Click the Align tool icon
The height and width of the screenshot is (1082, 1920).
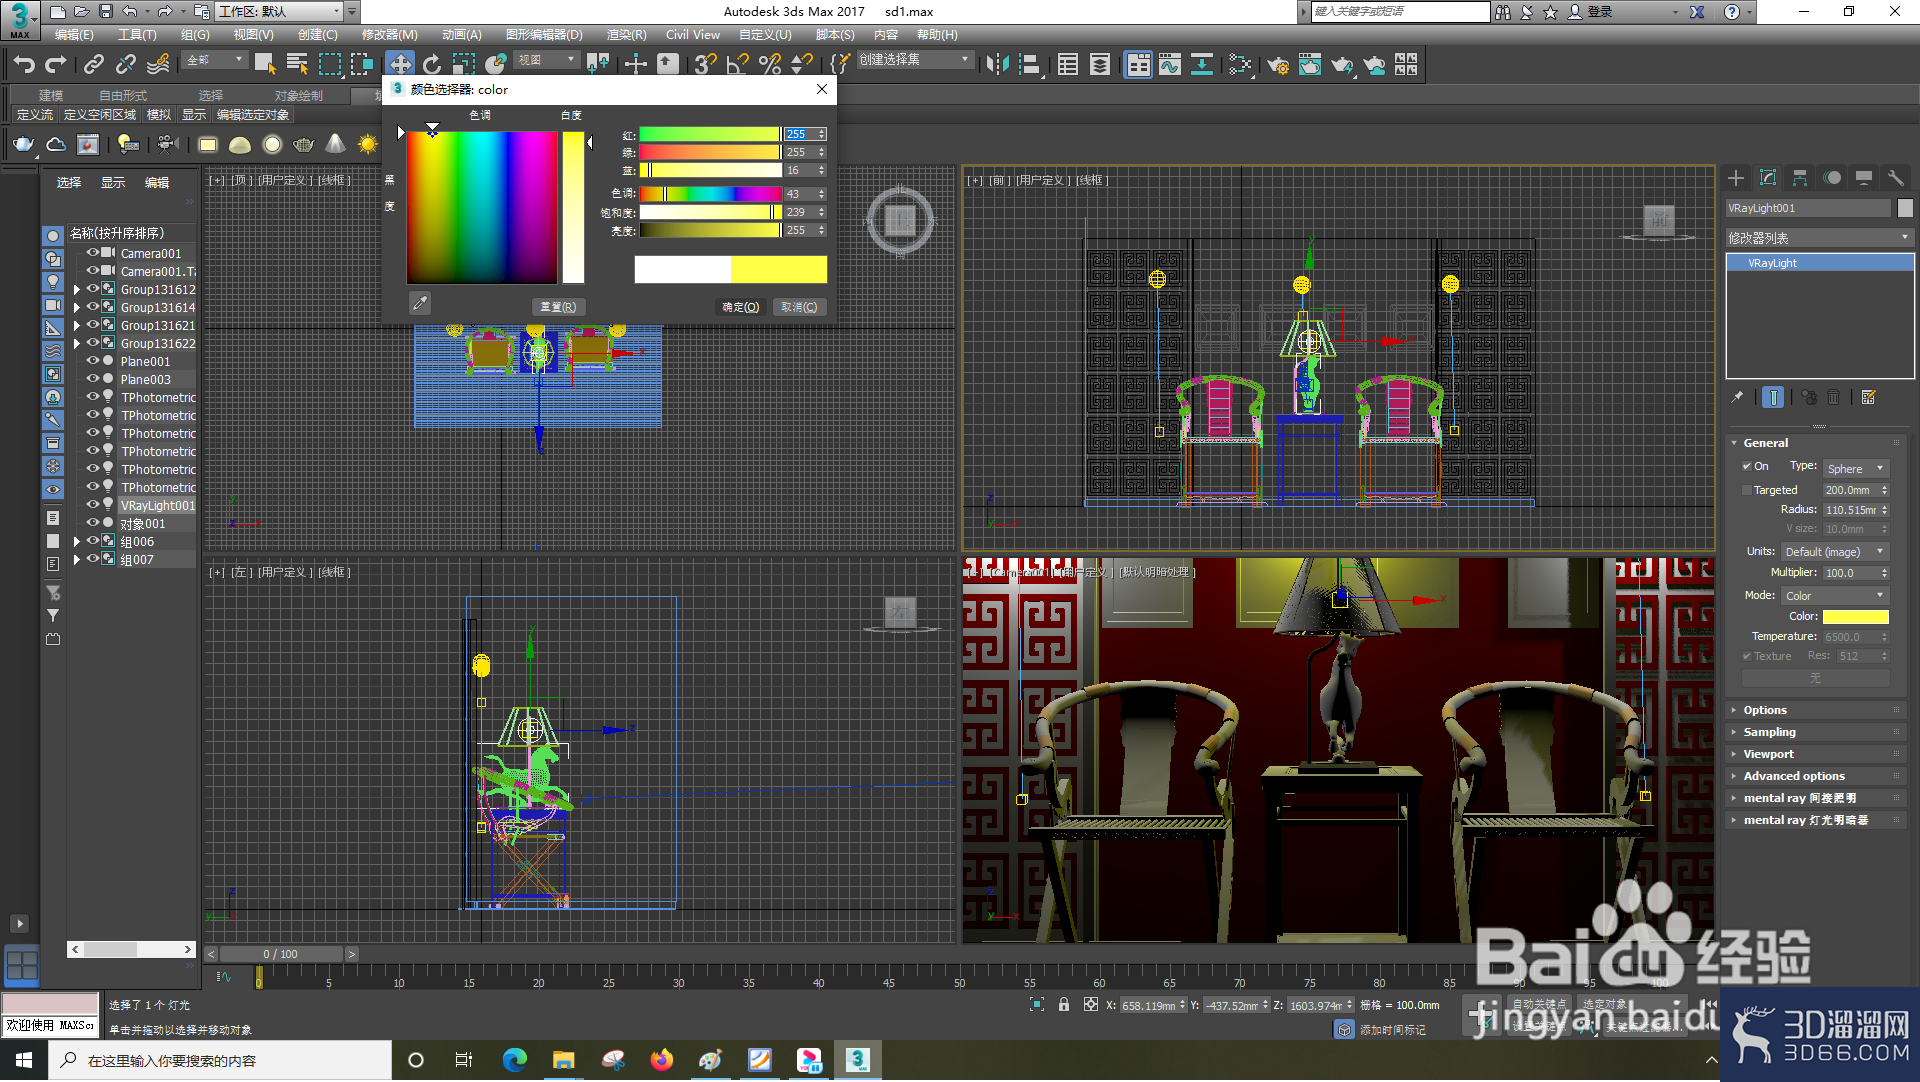1030,65
